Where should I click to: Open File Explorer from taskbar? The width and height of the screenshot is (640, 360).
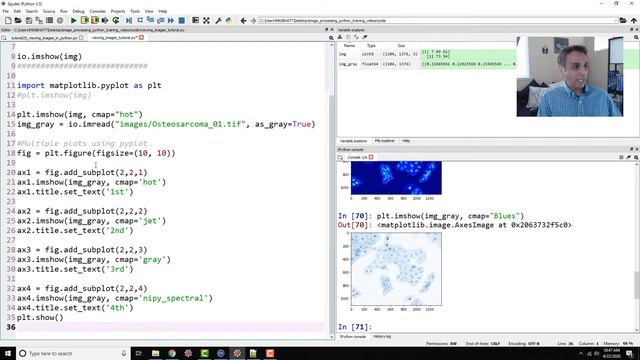tap(156, 353)
